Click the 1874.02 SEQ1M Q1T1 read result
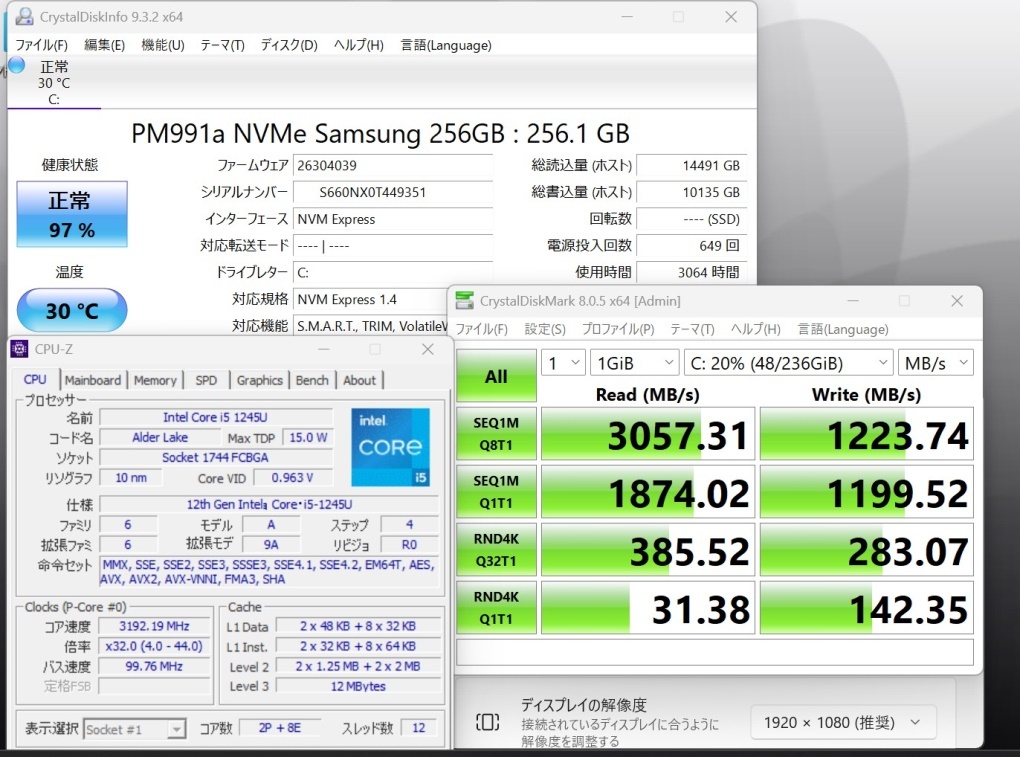1020x757 pixels. tap(648, 492)
